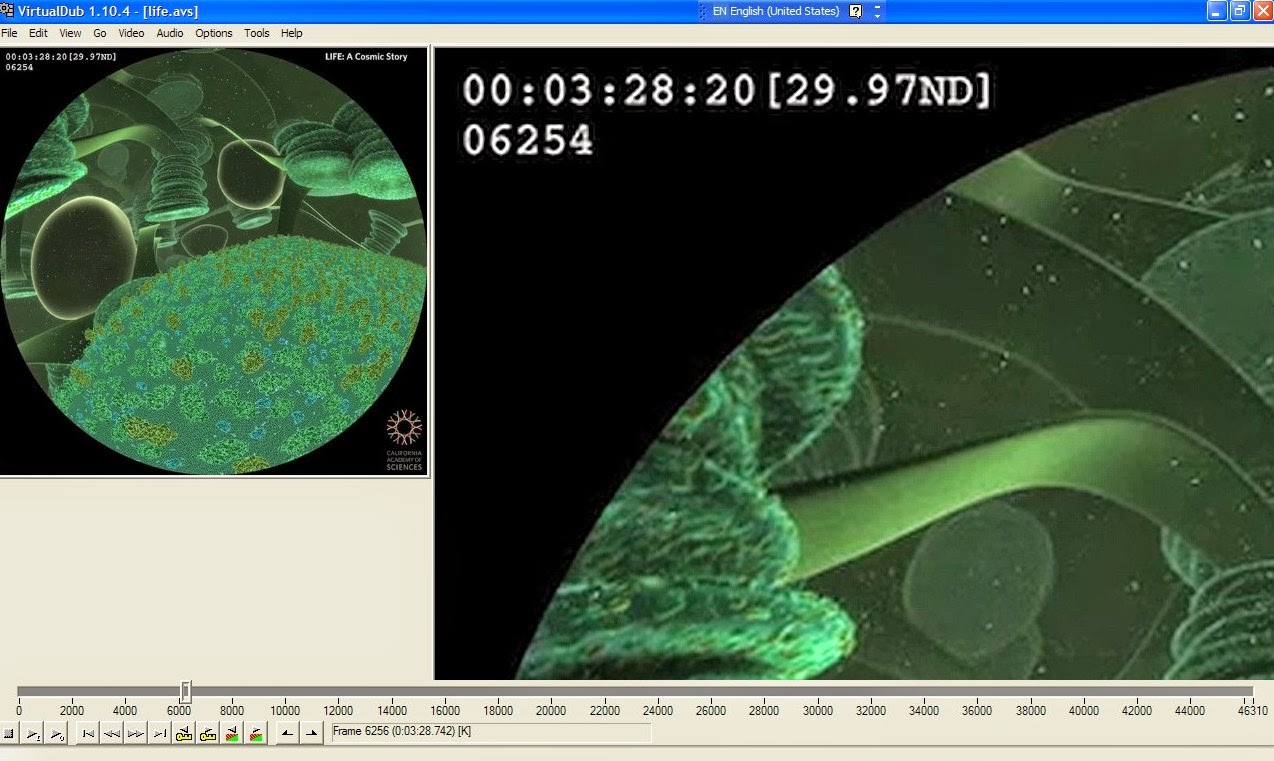Open the Go menu
This screenshot has width=1274, height=761.
click(x=100, y=33)
